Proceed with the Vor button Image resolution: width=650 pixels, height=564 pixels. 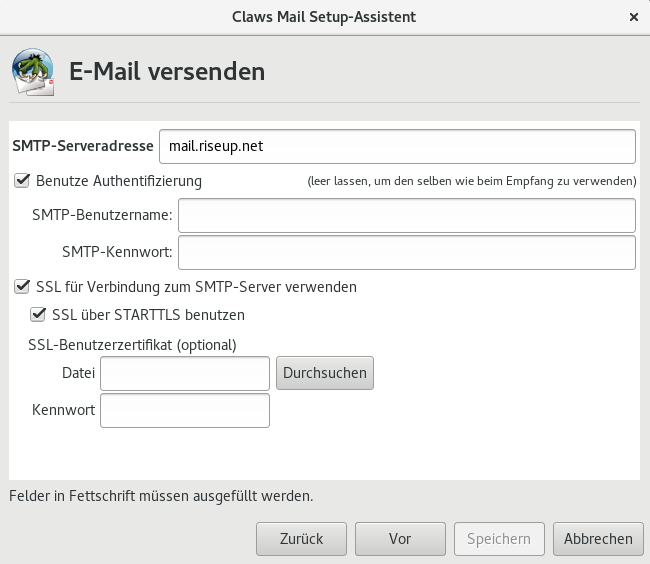pos(400,538)
